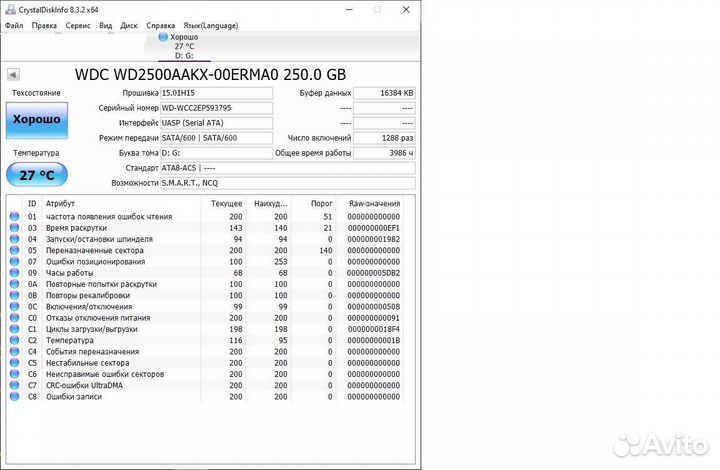
Task: Click the blue status orb above disk tab
Action: pos(163,37)
